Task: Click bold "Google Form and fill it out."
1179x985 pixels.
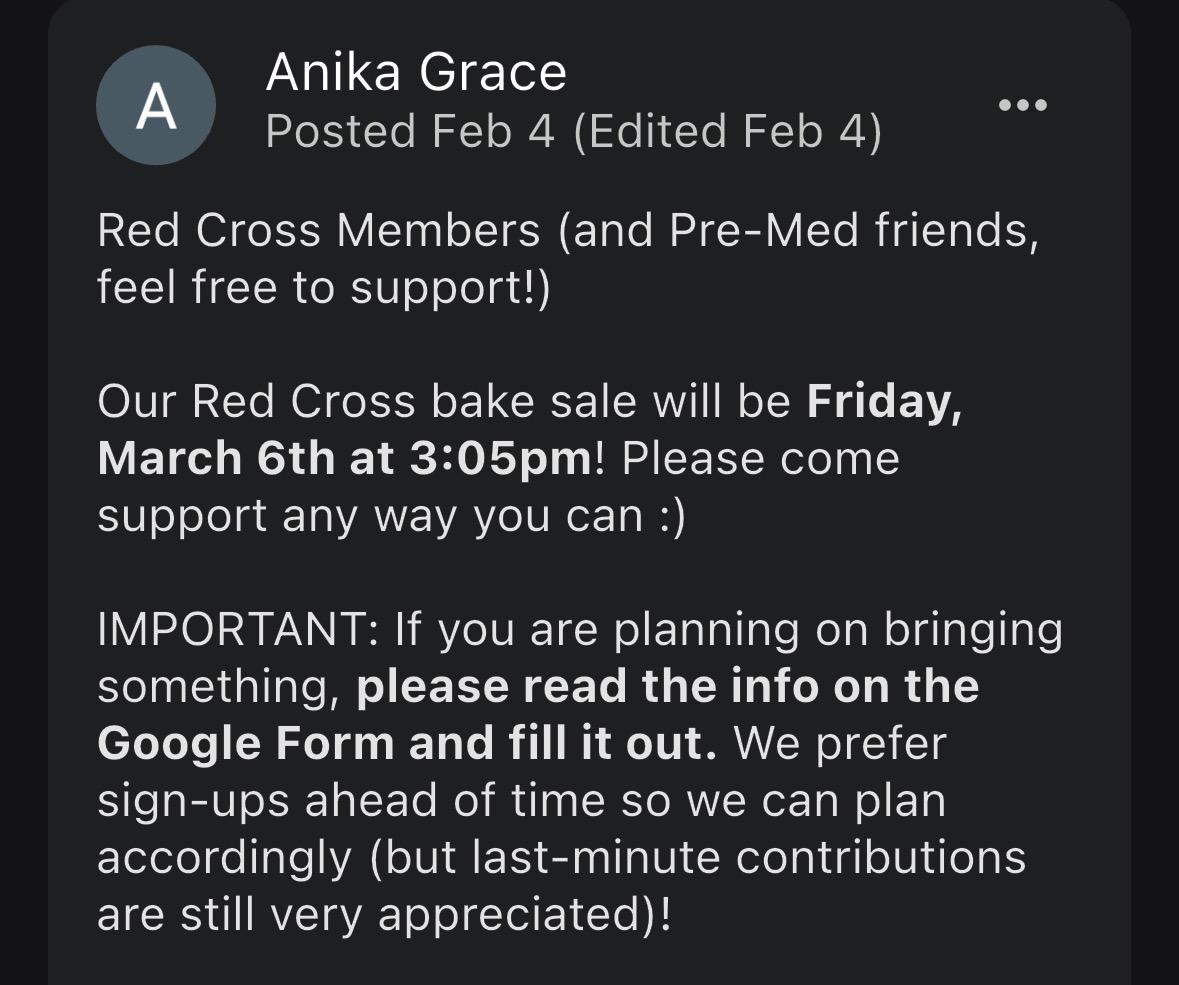Action: pos(407,744)
